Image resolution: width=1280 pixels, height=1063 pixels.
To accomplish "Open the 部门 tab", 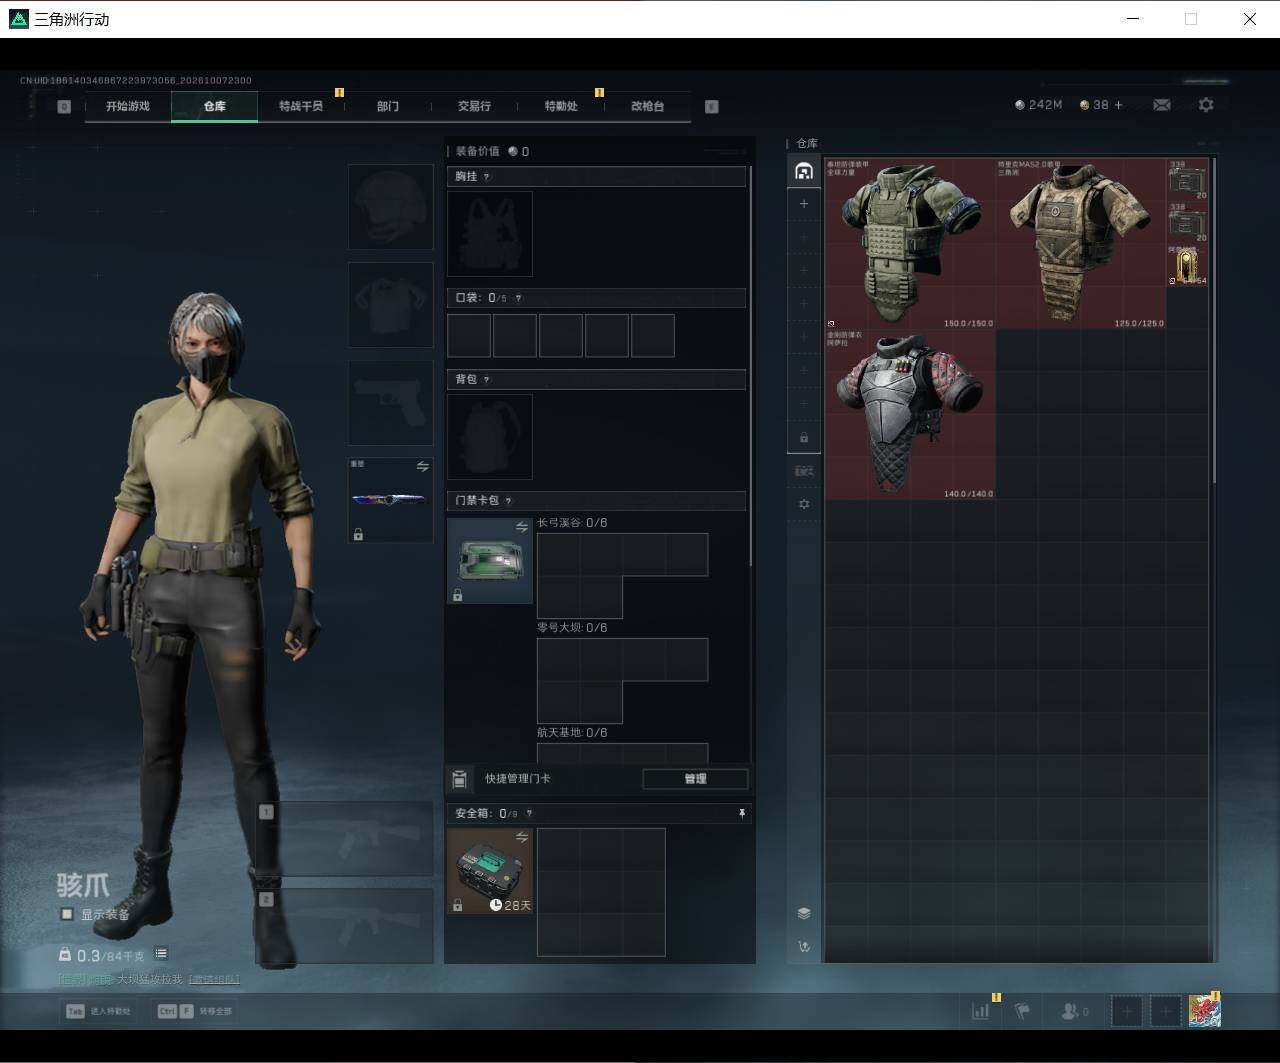I will tap(388, 106).
